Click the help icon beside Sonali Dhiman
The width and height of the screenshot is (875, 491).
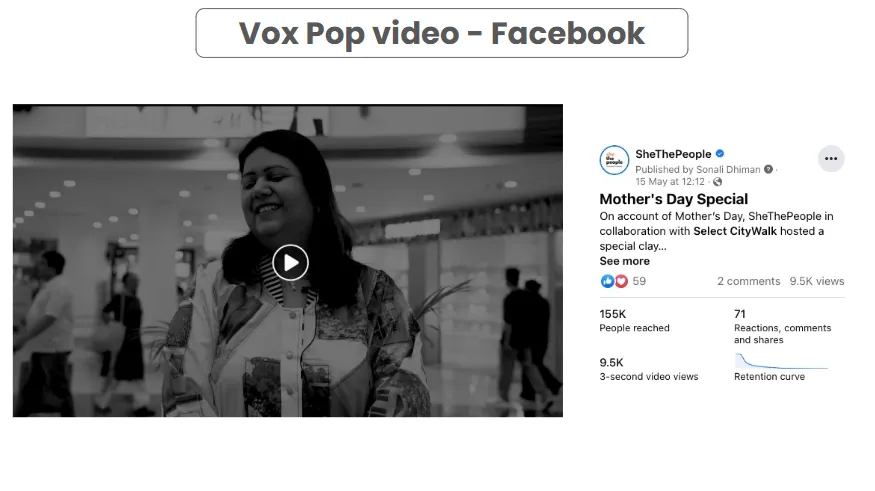[x=768, y=169]
